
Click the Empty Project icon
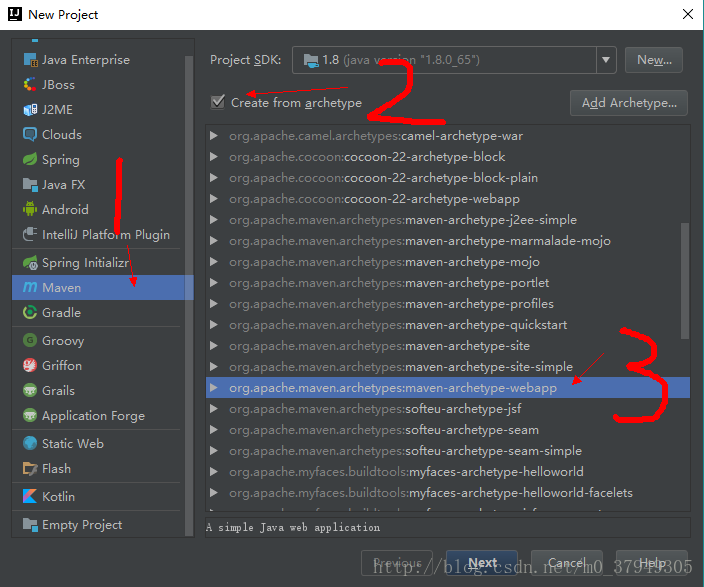coord(30,525)
